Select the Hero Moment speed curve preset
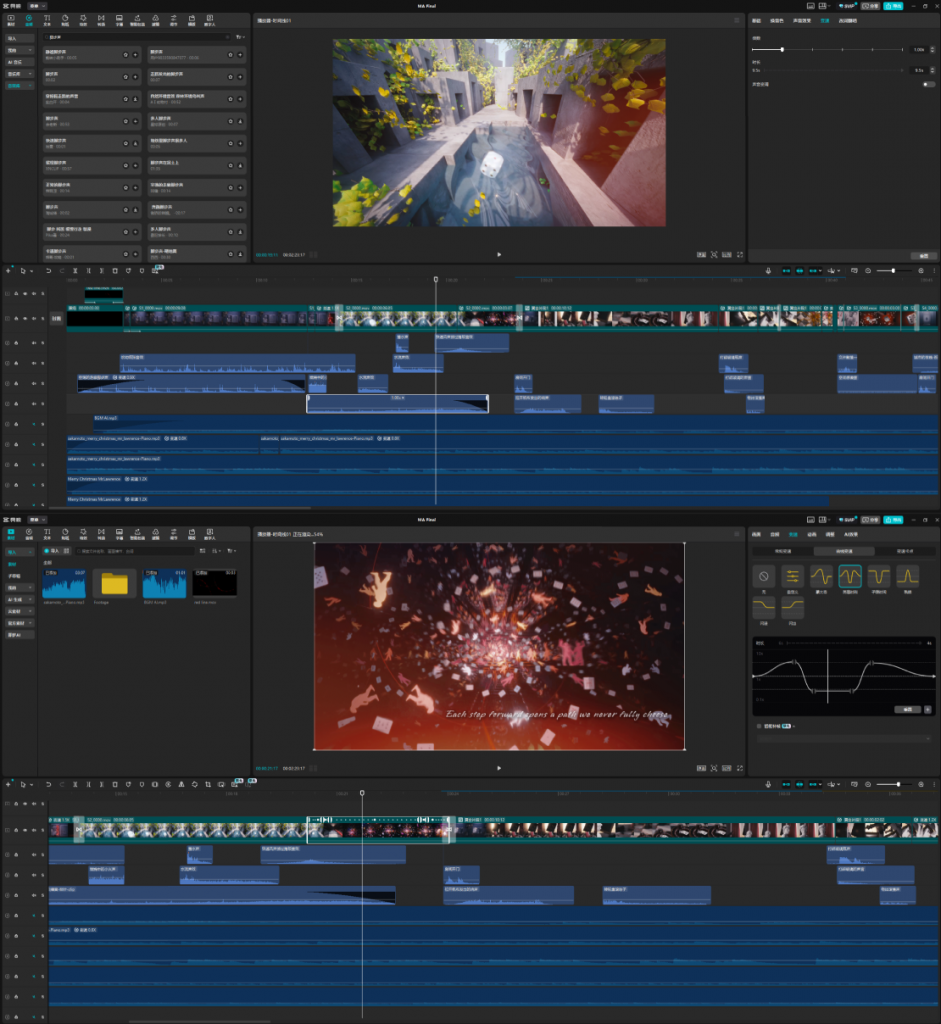This screenshot has height=1024, width=941. pos(850,576)
